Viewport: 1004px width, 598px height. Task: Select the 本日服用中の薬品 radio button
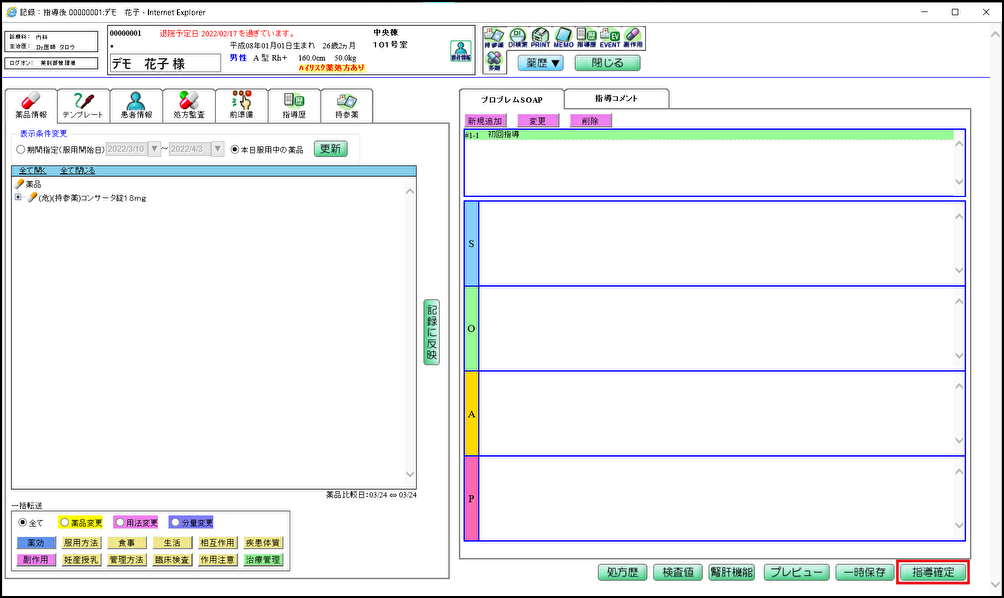coord(236,147)
